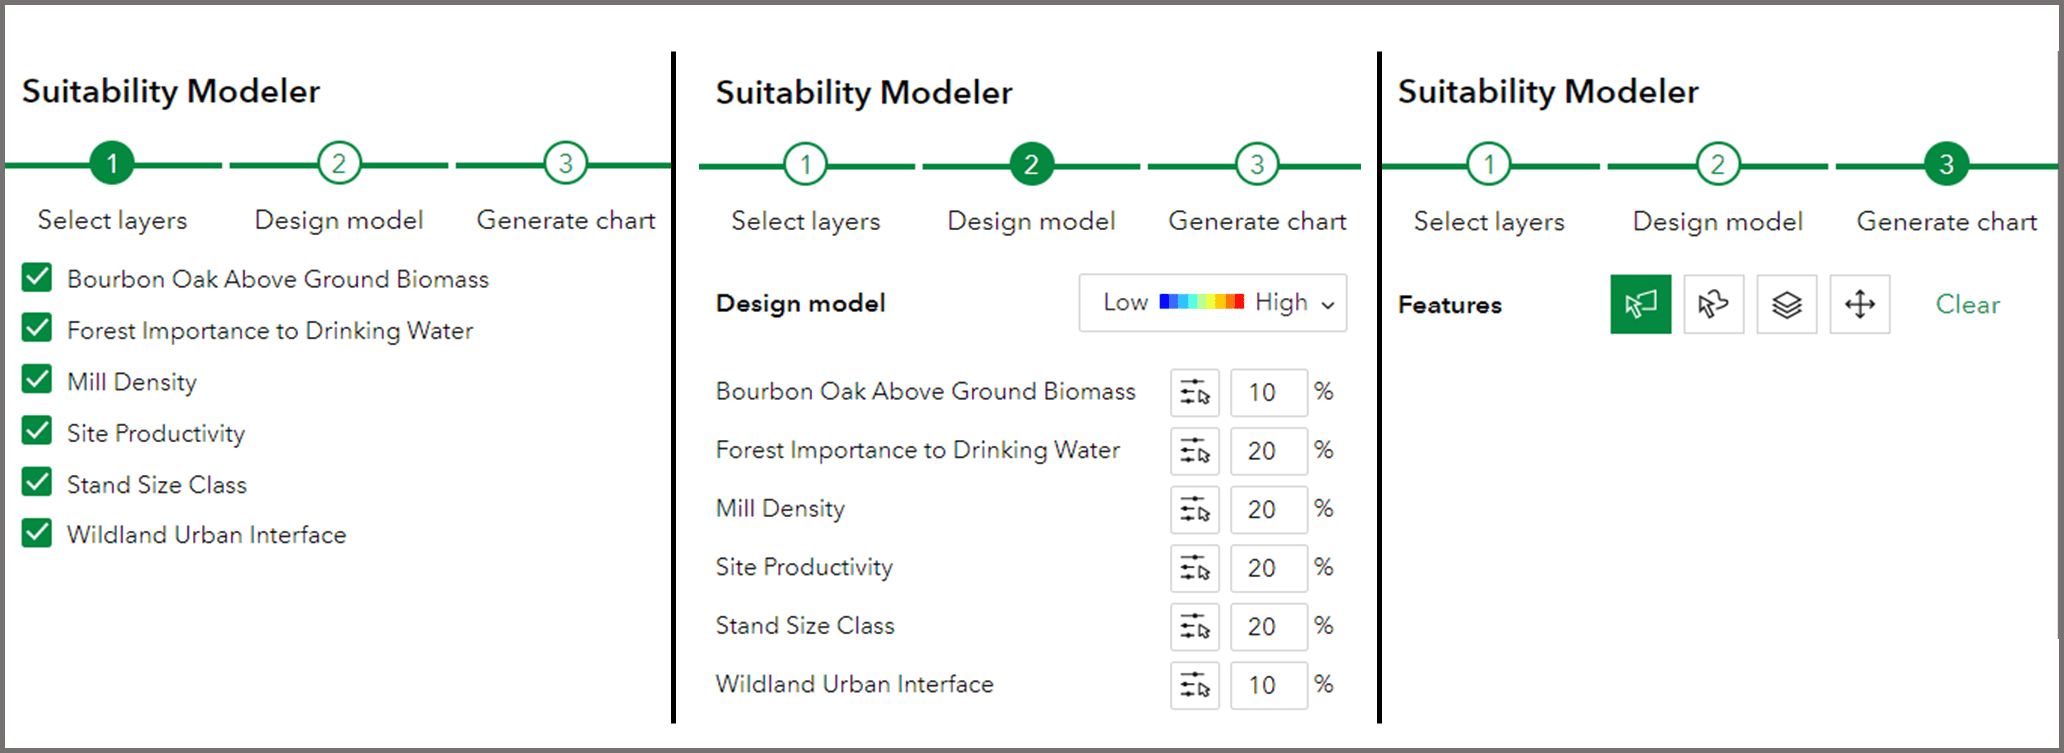Click active step 3 circle in right panel
The height and width of the screenshot is (753, 2064).
click(x=1946, y=164)
